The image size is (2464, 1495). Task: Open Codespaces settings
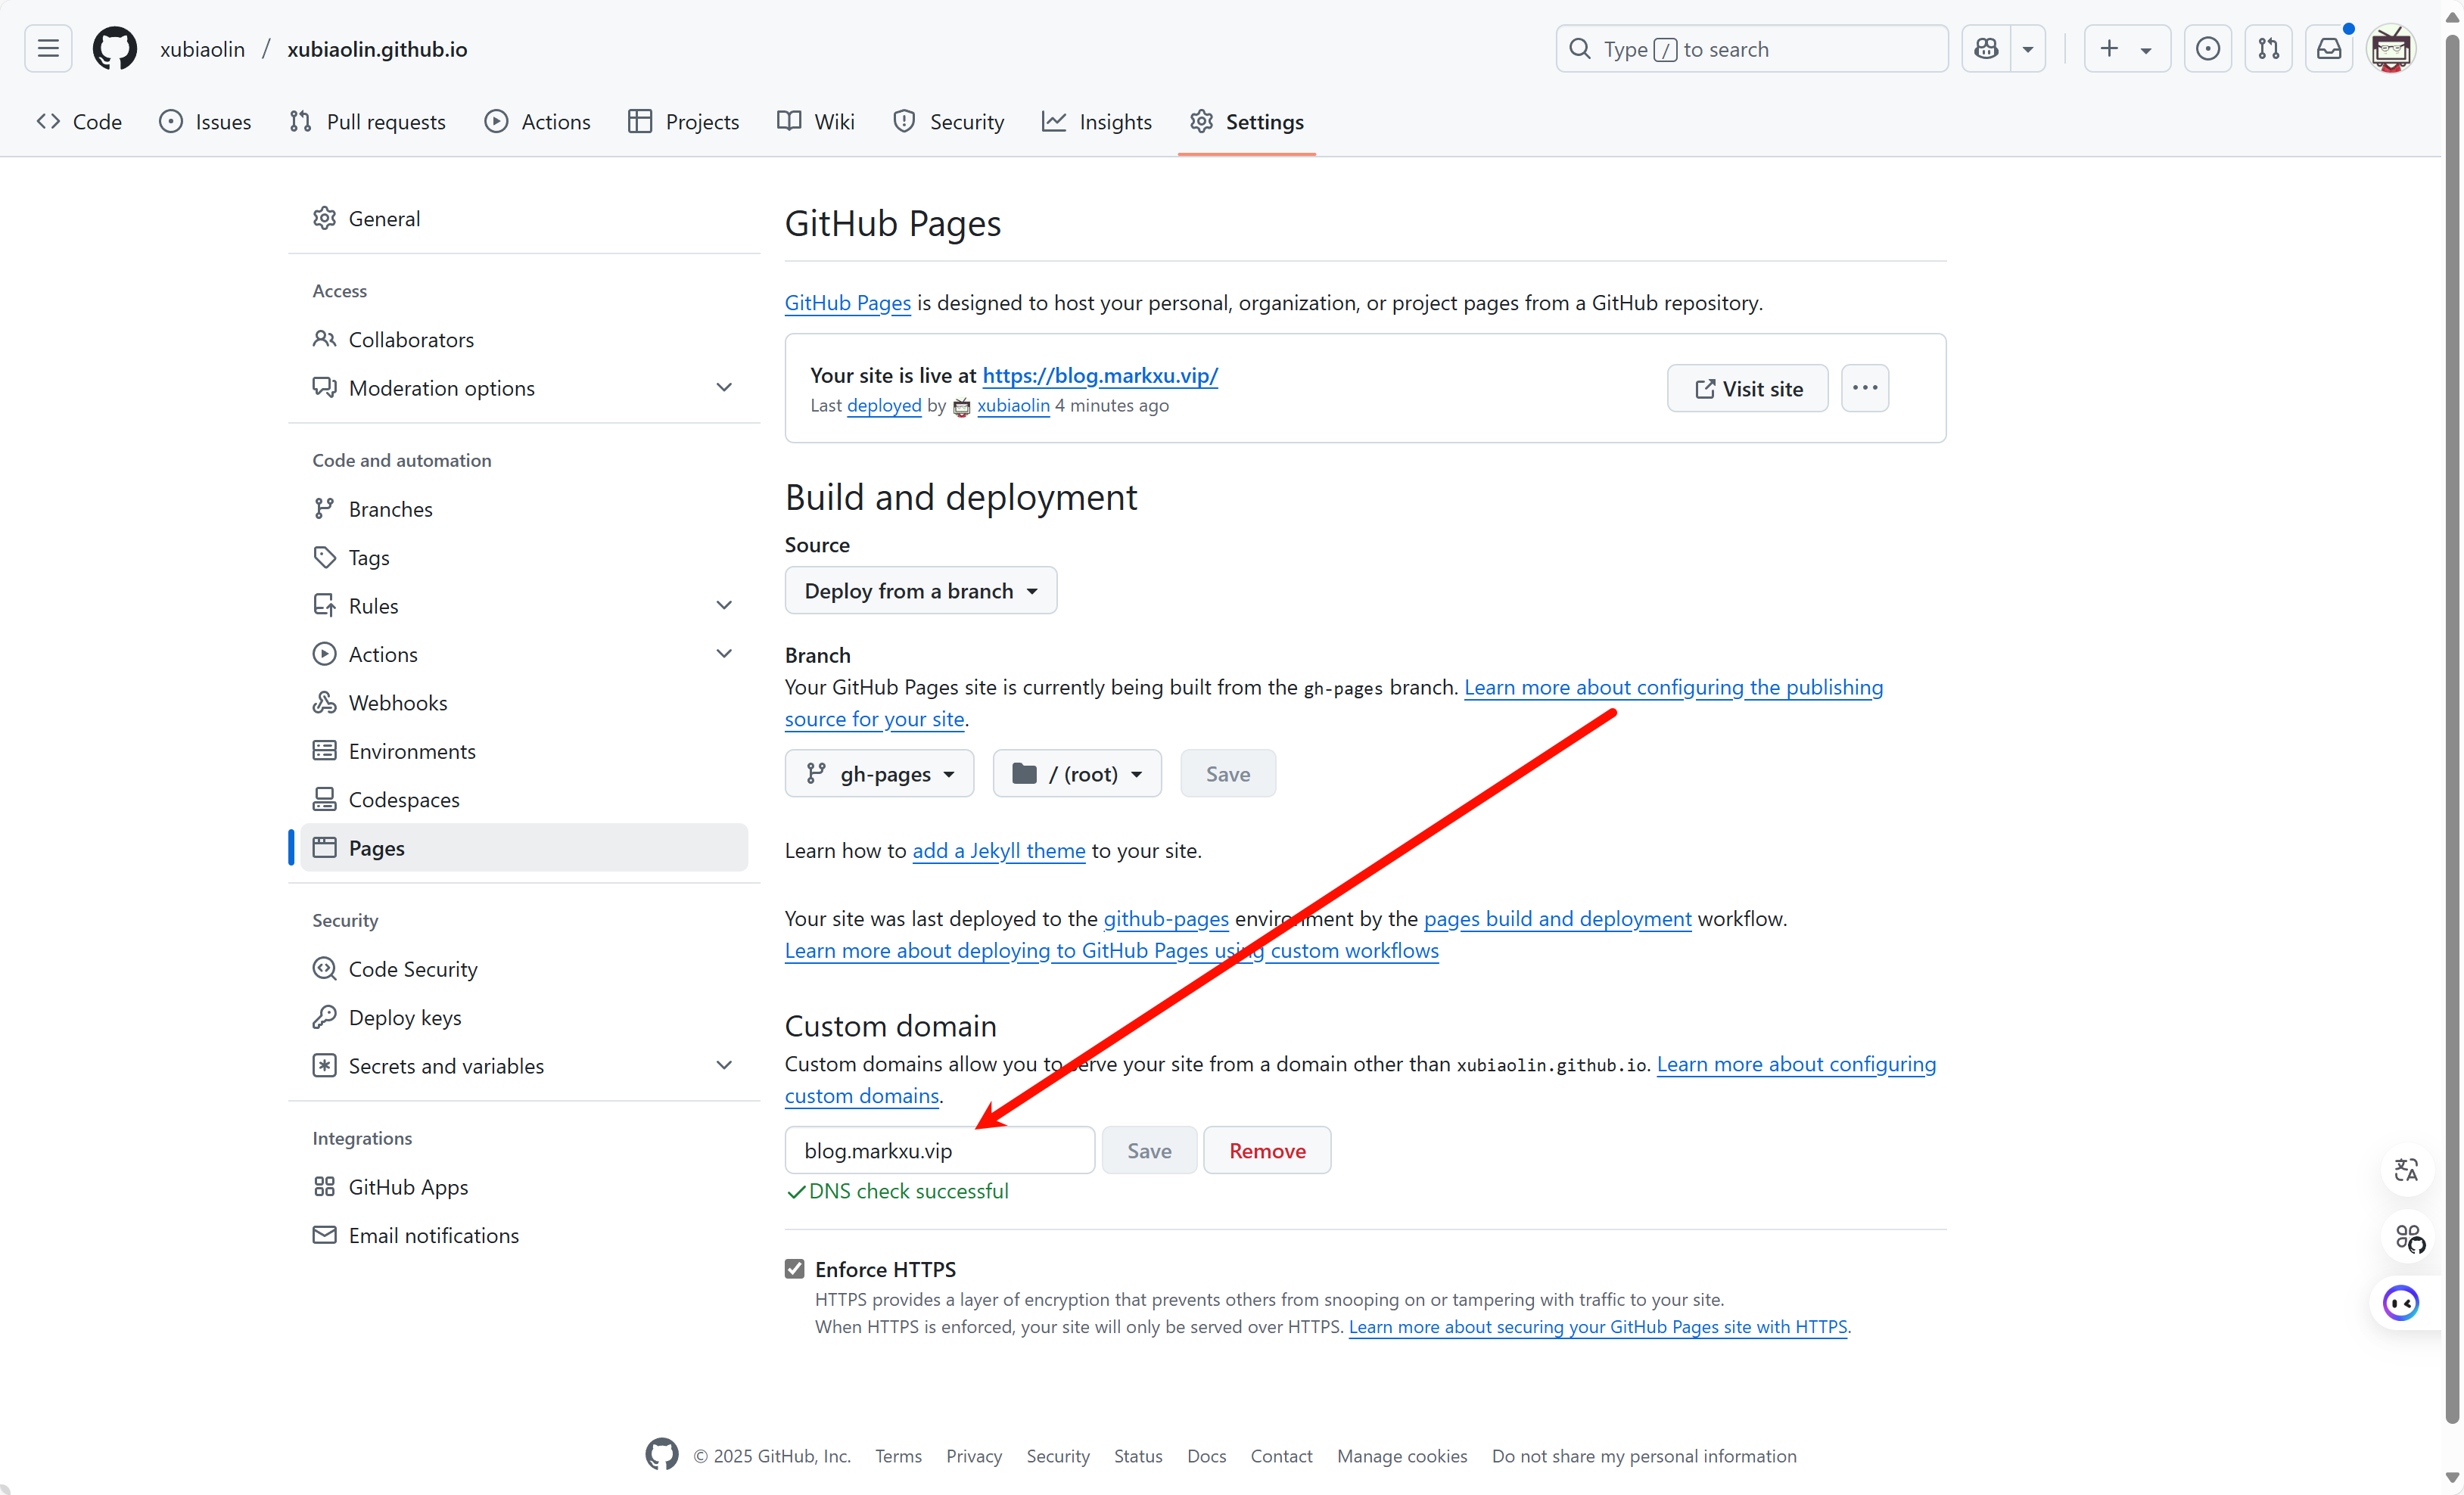(x=524, y=799)
